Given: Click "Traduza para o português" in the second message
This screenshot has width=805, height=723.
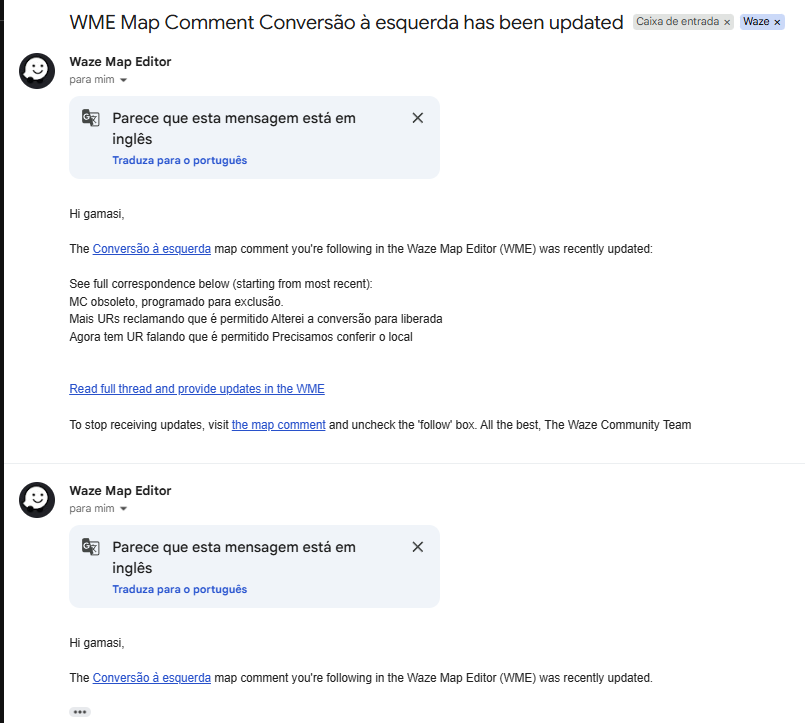Looking at the screenshot, I should pyautogui.click(x=179, y=589).
